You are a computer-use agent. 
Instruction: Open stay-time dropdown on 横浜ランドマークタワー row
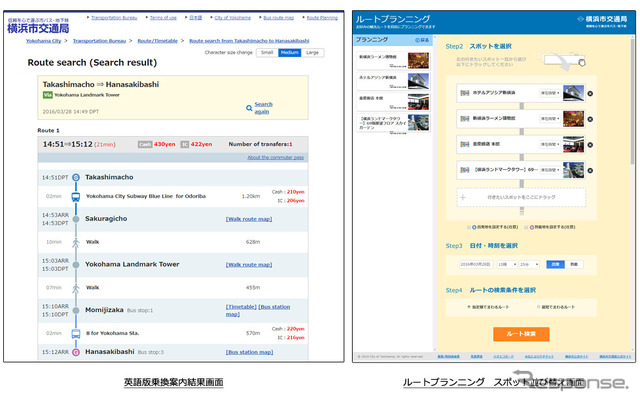coord(550,170)
